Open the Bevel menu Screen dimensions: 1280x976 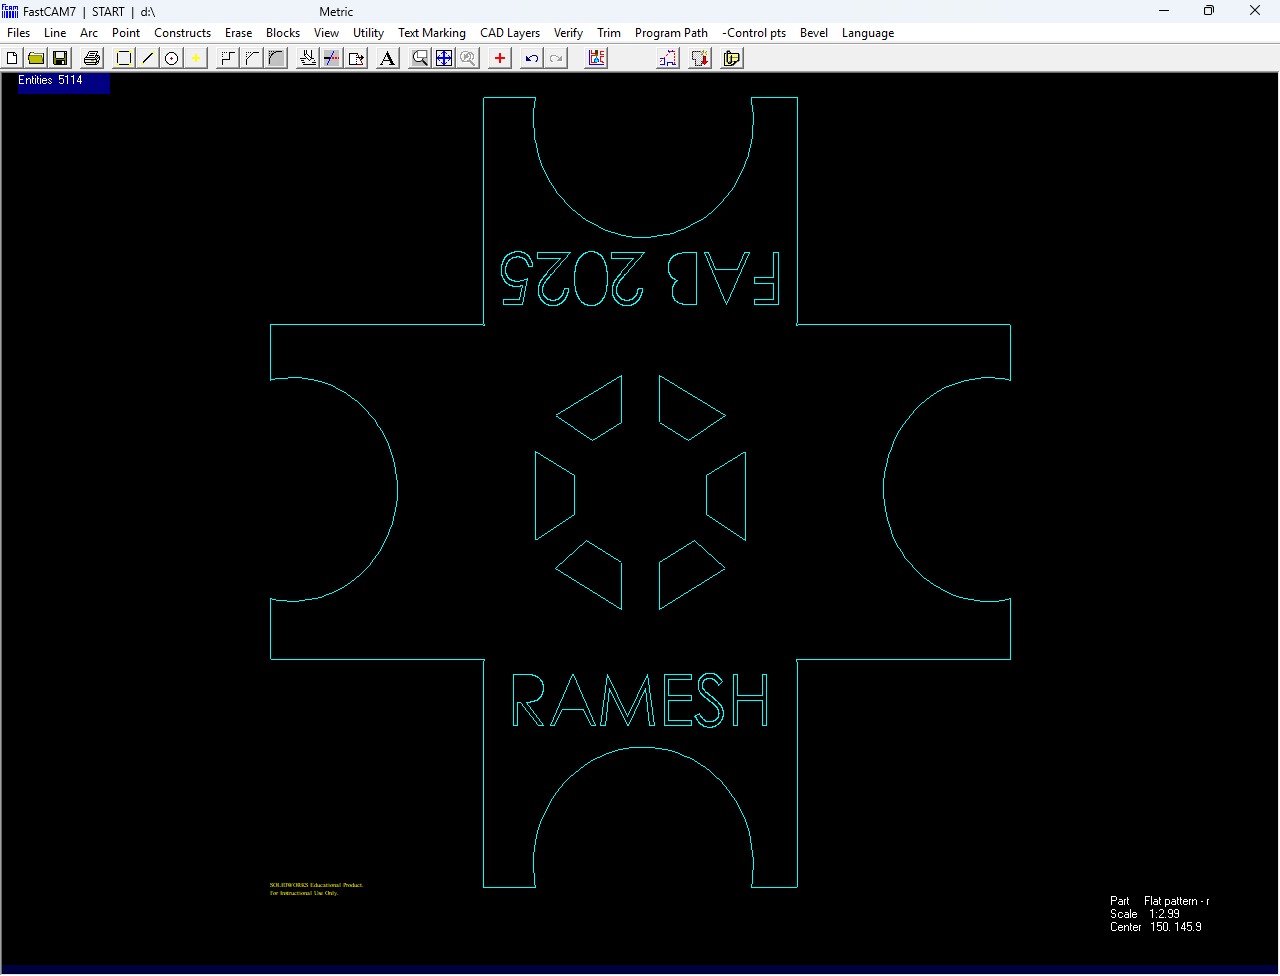814,33
